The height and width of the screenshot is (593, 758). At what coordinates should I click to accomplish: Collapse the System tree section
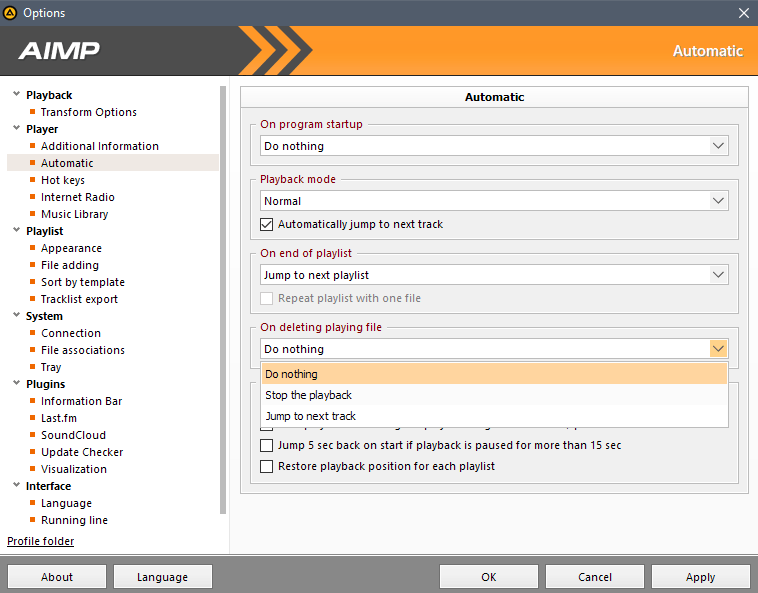[x=16, y=315]
